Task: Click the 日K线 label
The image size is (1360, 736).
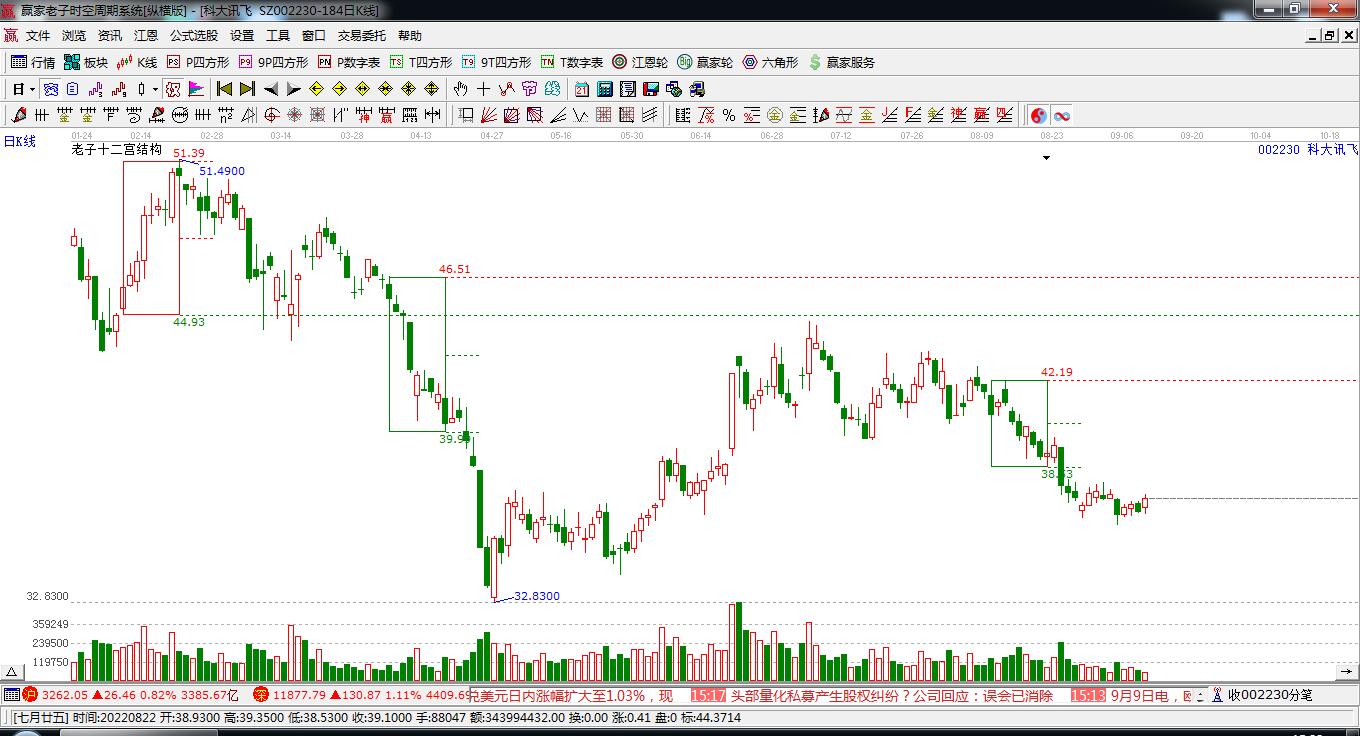Action: 19,142
